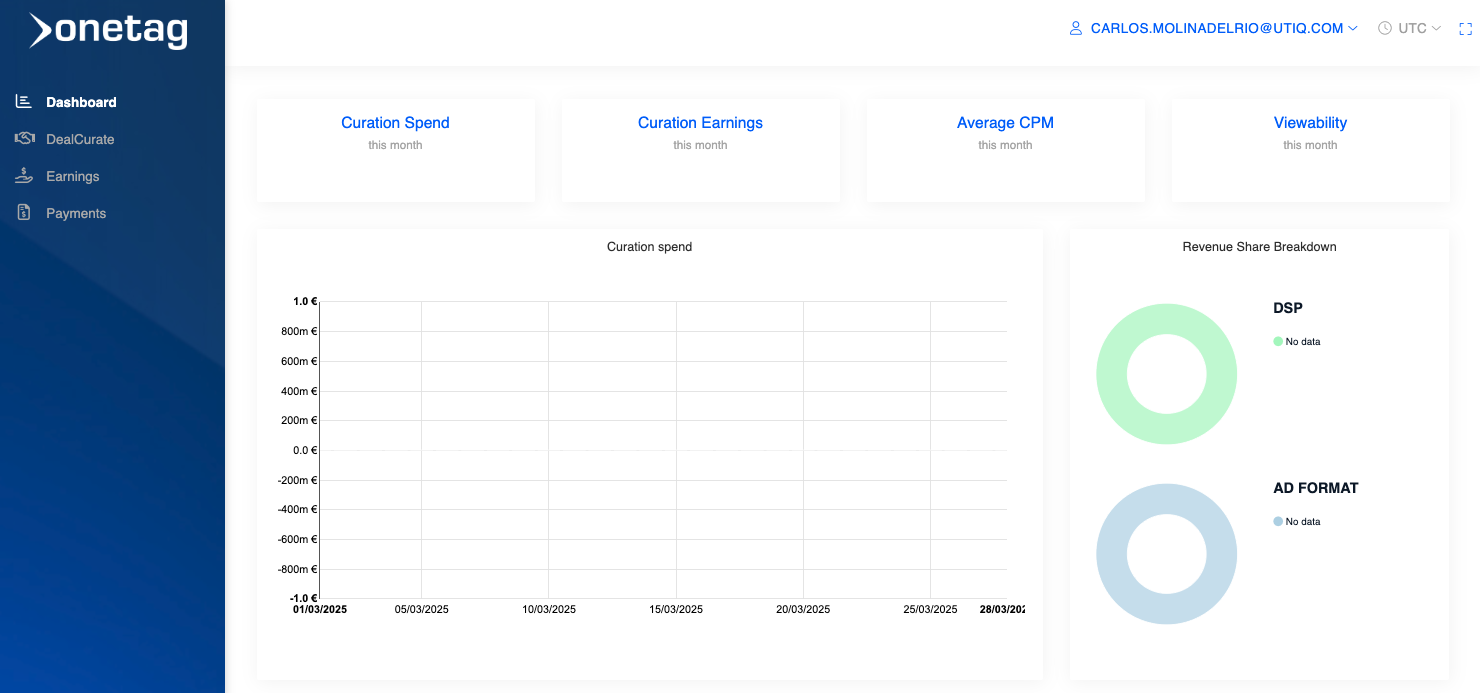The height and width of the screenshot is (693, 1480).
Task: Go to the DealCurate menu item
Action: tap(80, 139)
